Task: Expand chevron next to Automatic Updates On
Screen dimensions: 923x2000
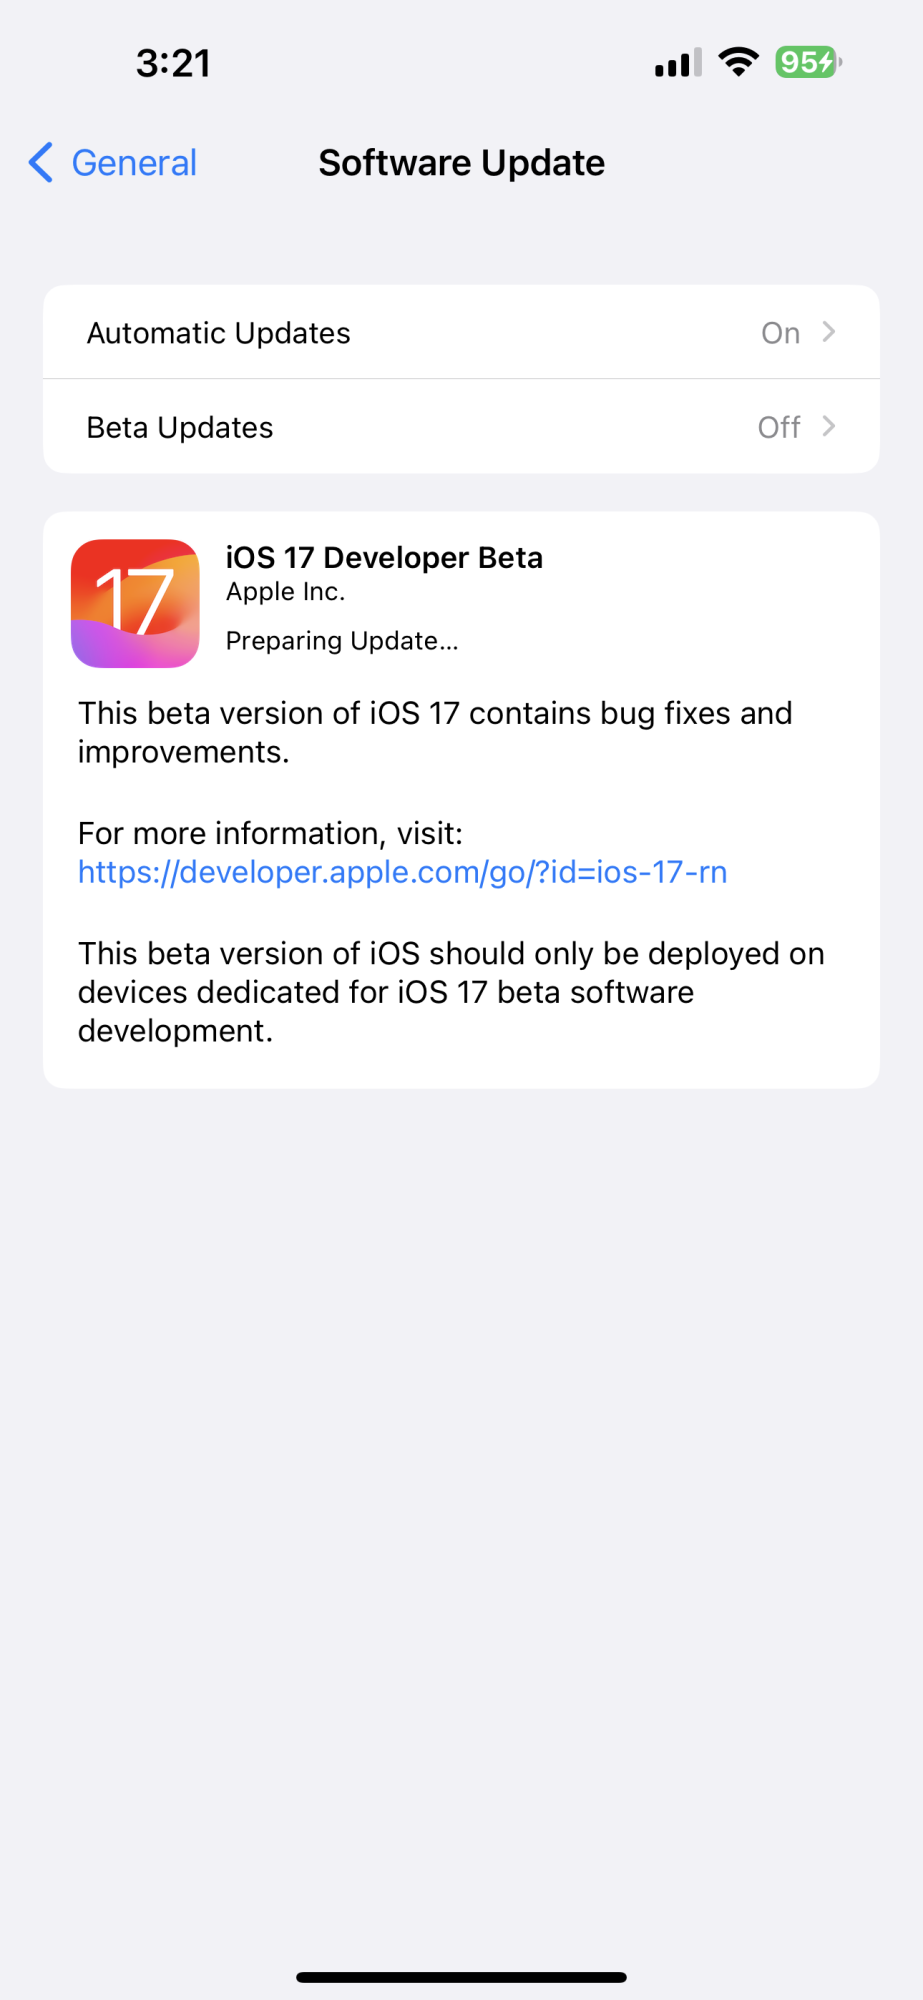Action: pos(828,332)
